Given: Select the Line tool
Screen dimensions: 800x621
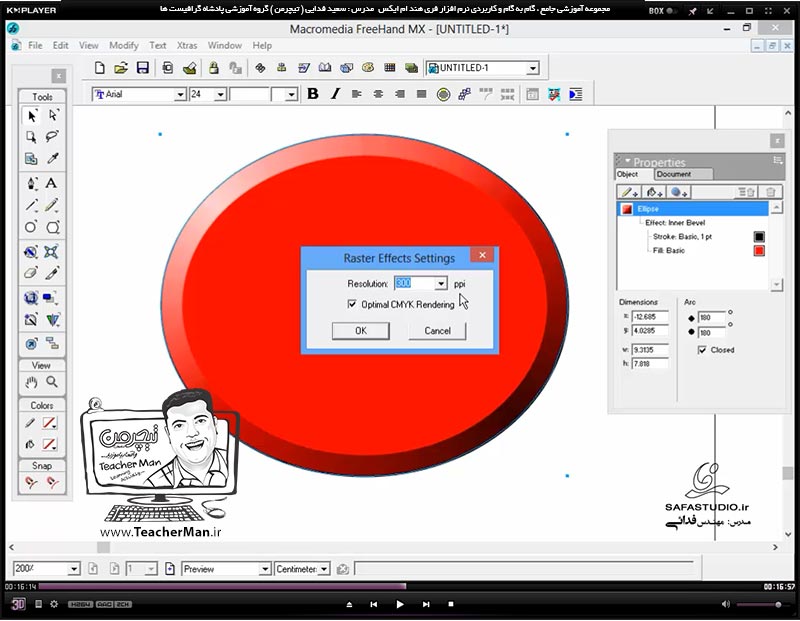Looking at the screenshot, I should coord(32,205).
